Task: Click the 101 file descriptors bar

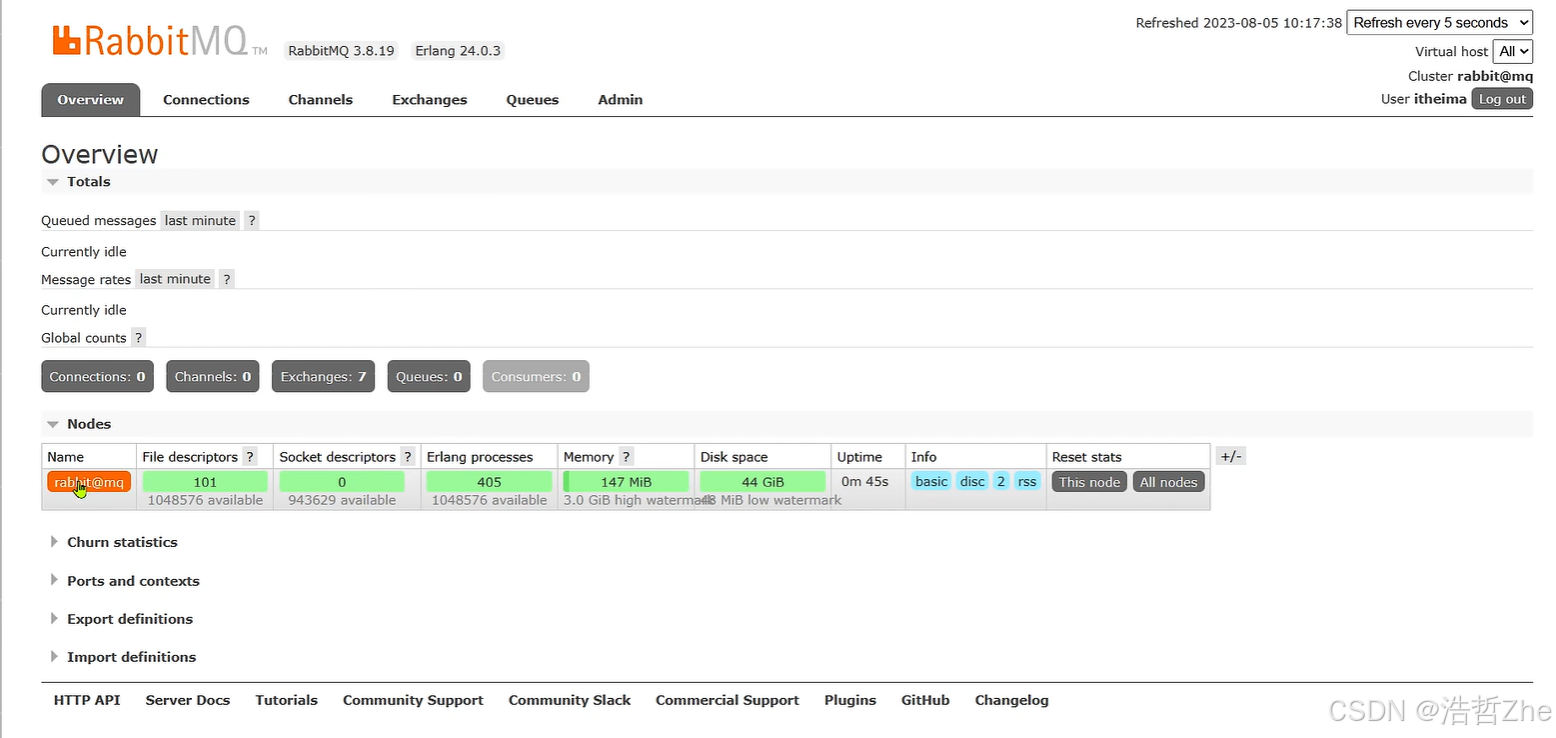Action: point(205,482)
